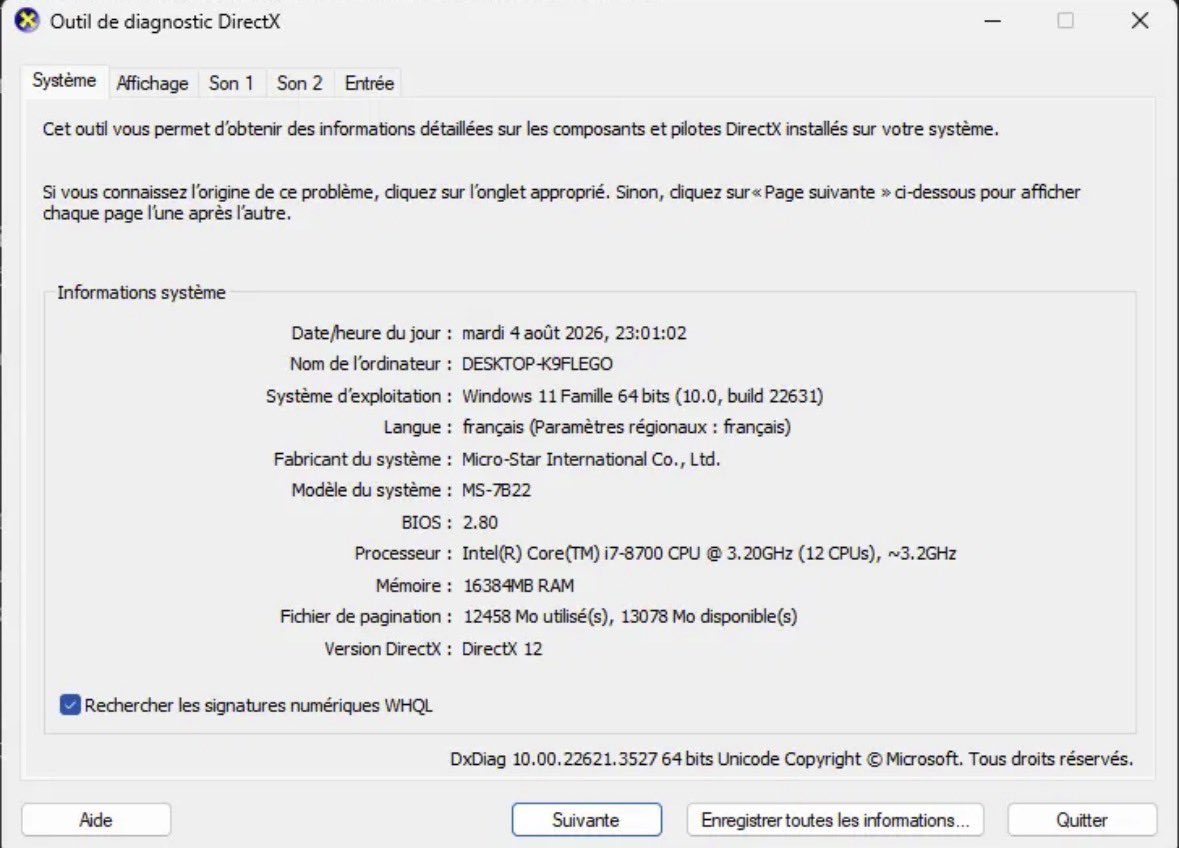The image size is (1179, 848).
Task: Click the Processeur field label
Action: [403, 553]
